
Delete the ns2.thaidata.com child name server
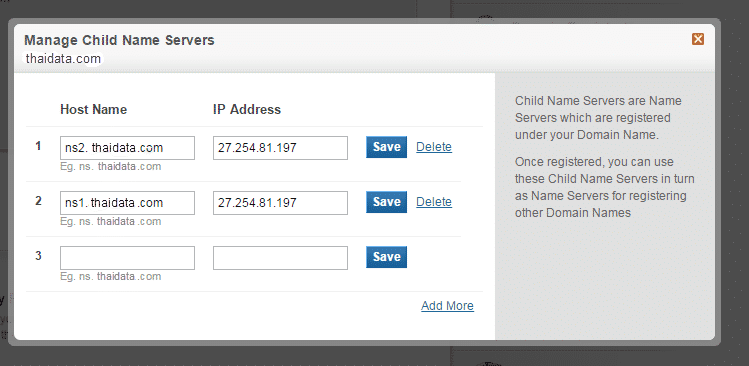click(434, 147)
